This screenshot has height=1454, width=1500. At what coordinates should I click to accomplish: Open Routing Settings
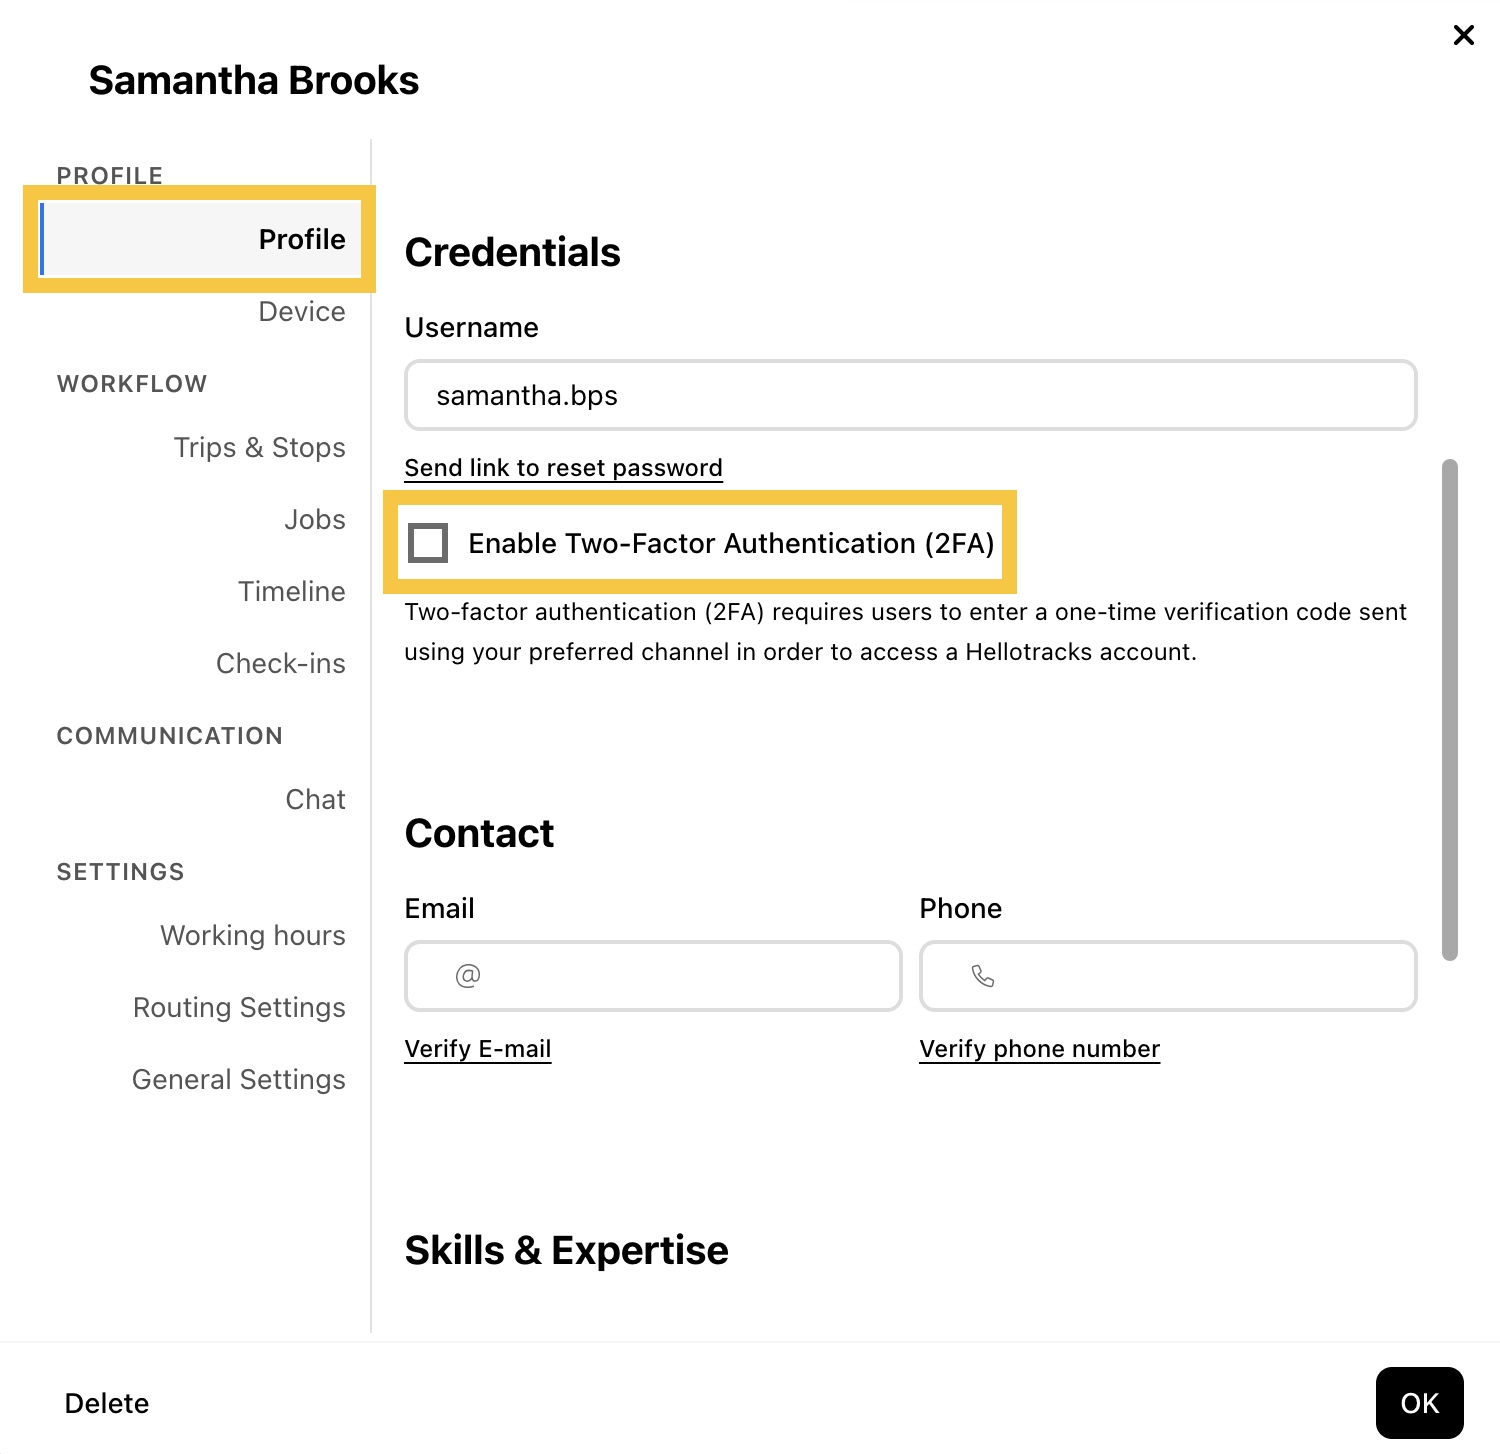239,1007
